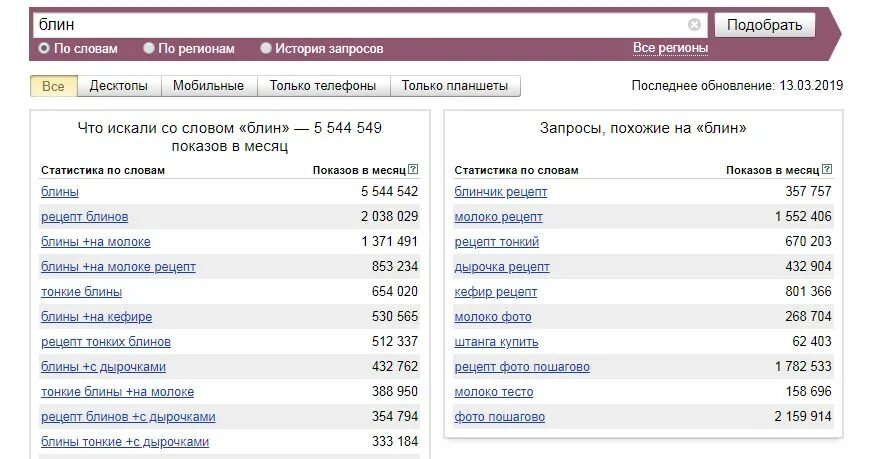Open the 'рецепт блинов +с дырочками' link
Screen dimensions: 871x459
128,417
